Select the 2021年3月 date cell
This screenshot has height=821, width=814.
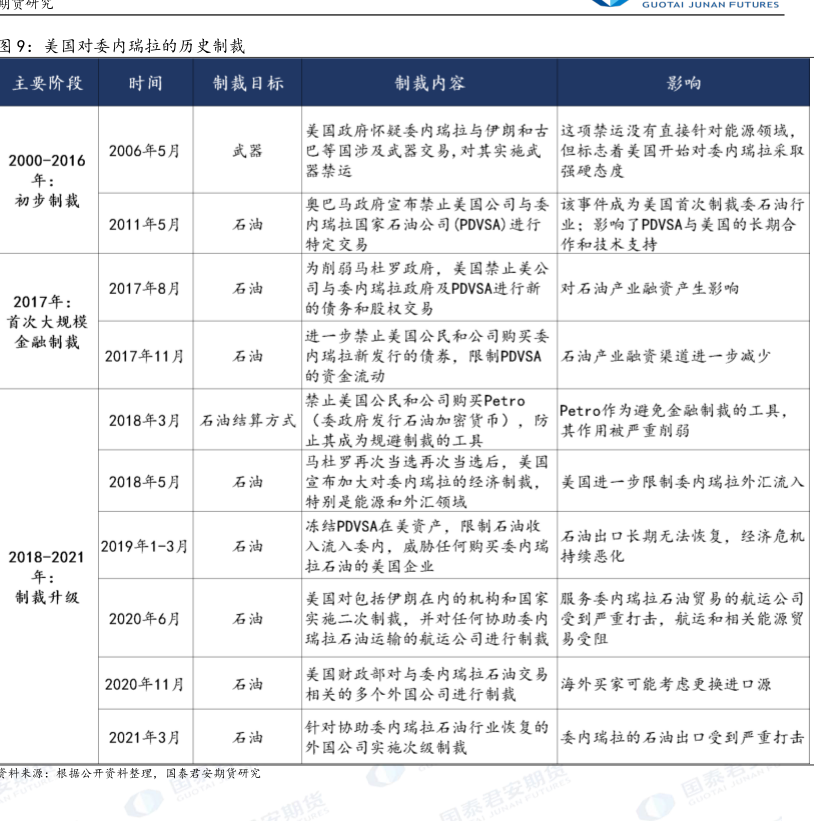(x=145, y=737)
